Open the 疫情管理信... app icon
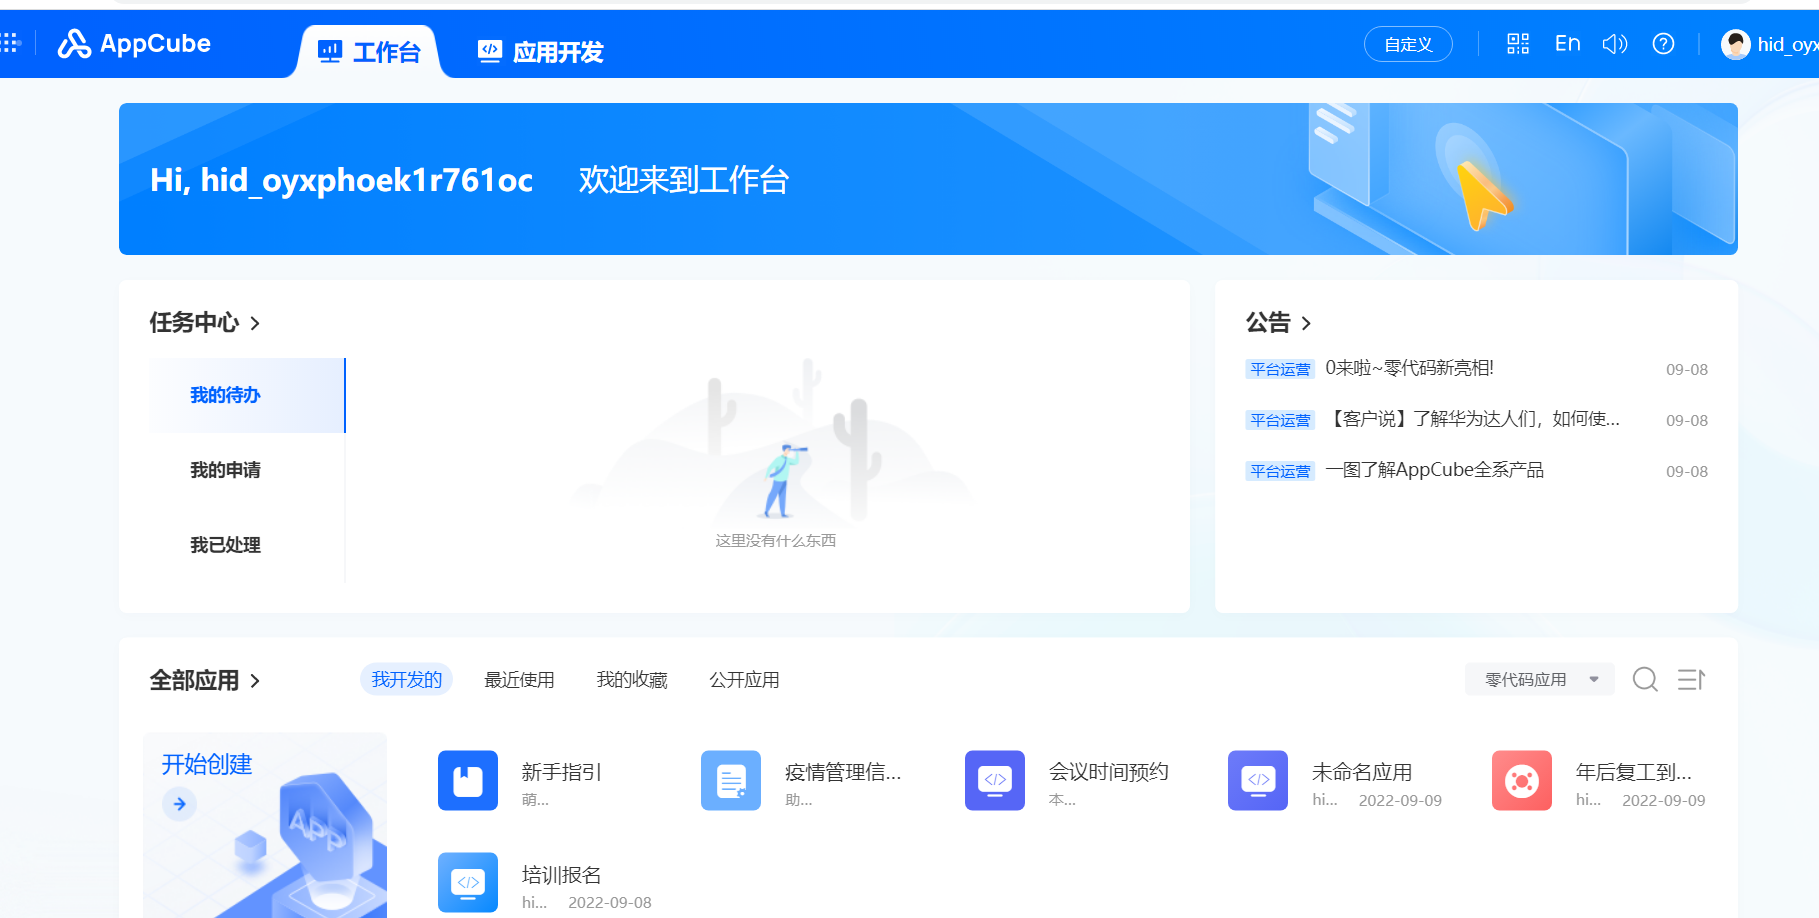 tap(731, 781)
